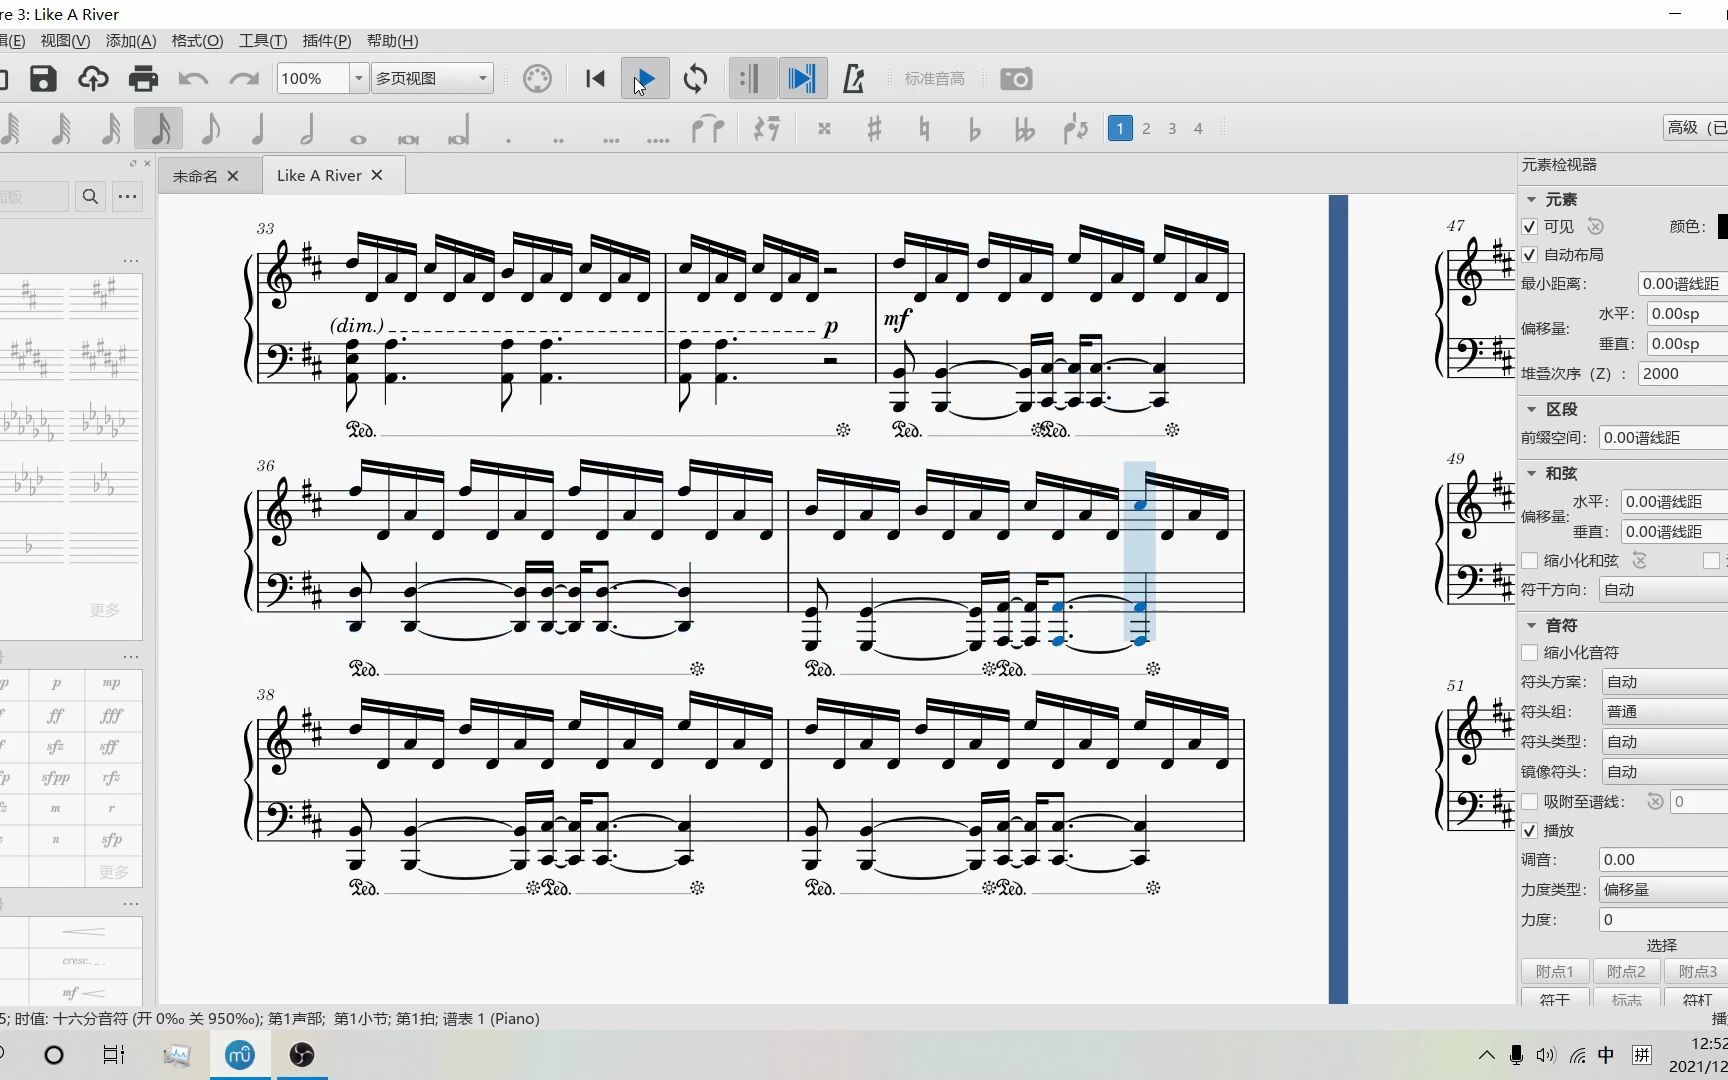
Task: Open the 工具(T) menu
Action: pyautogui.click(x=263, y=41)
